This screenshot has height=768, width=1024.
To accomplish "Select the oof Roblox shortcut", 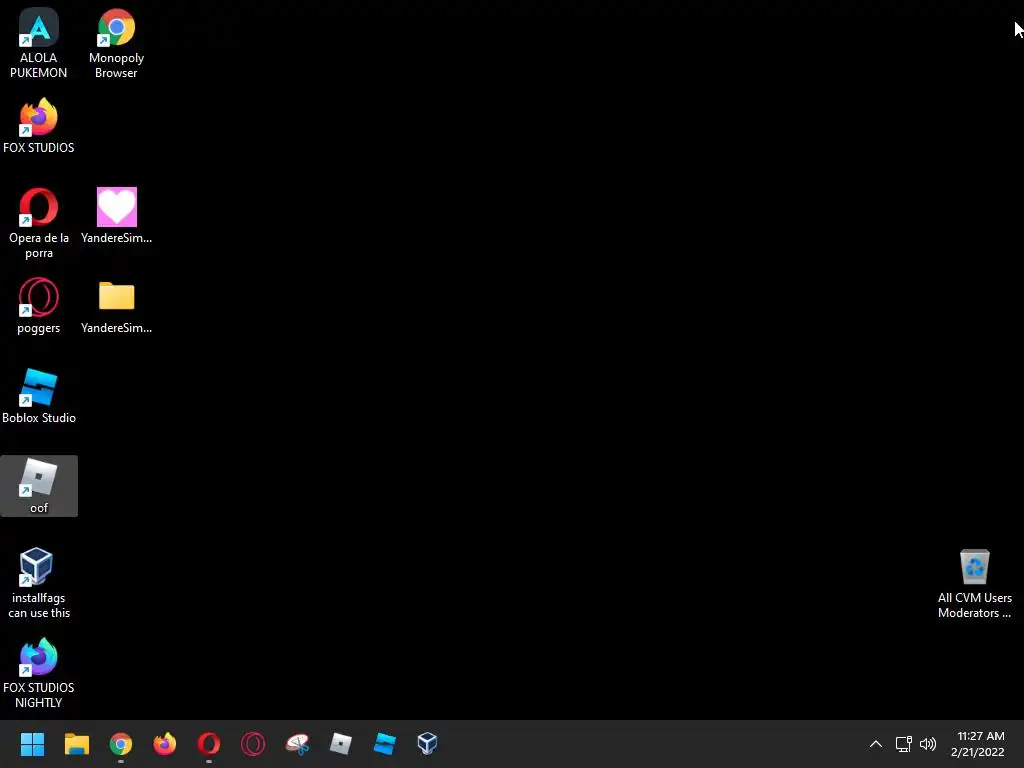I will click(39, 486).
